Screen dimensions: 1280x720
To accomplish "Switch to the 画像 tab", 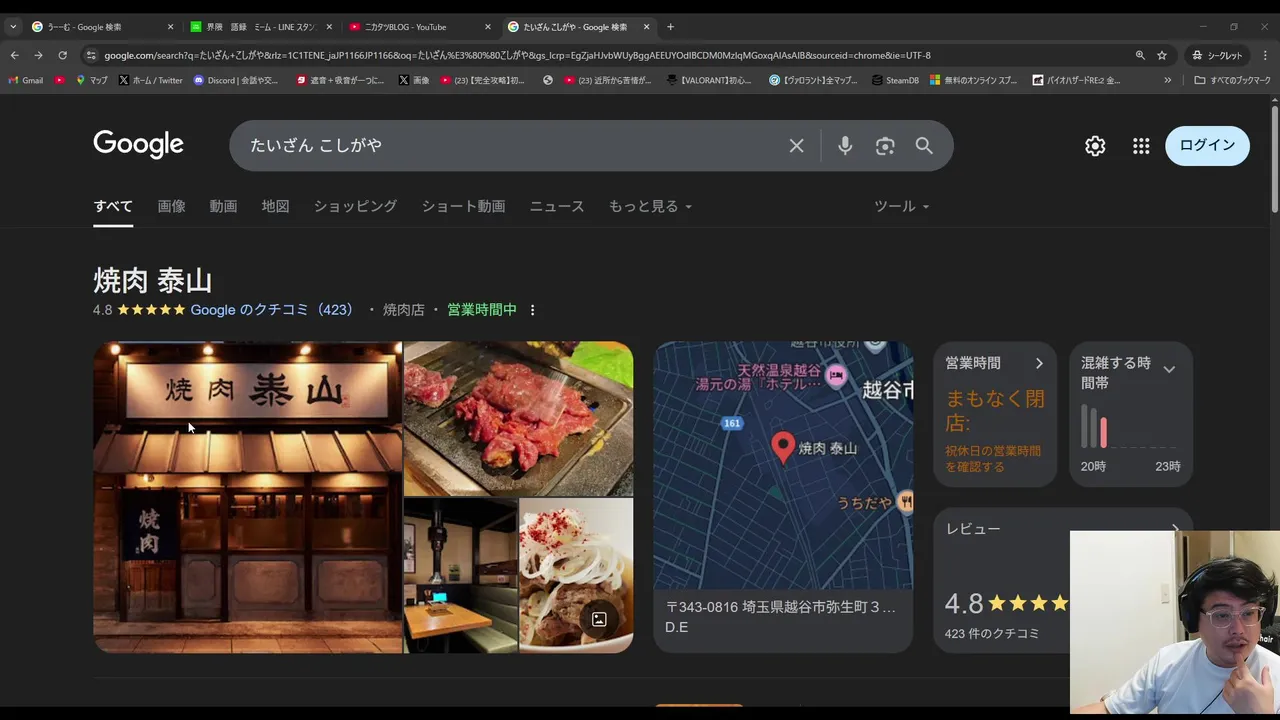I will coord(171,206).
